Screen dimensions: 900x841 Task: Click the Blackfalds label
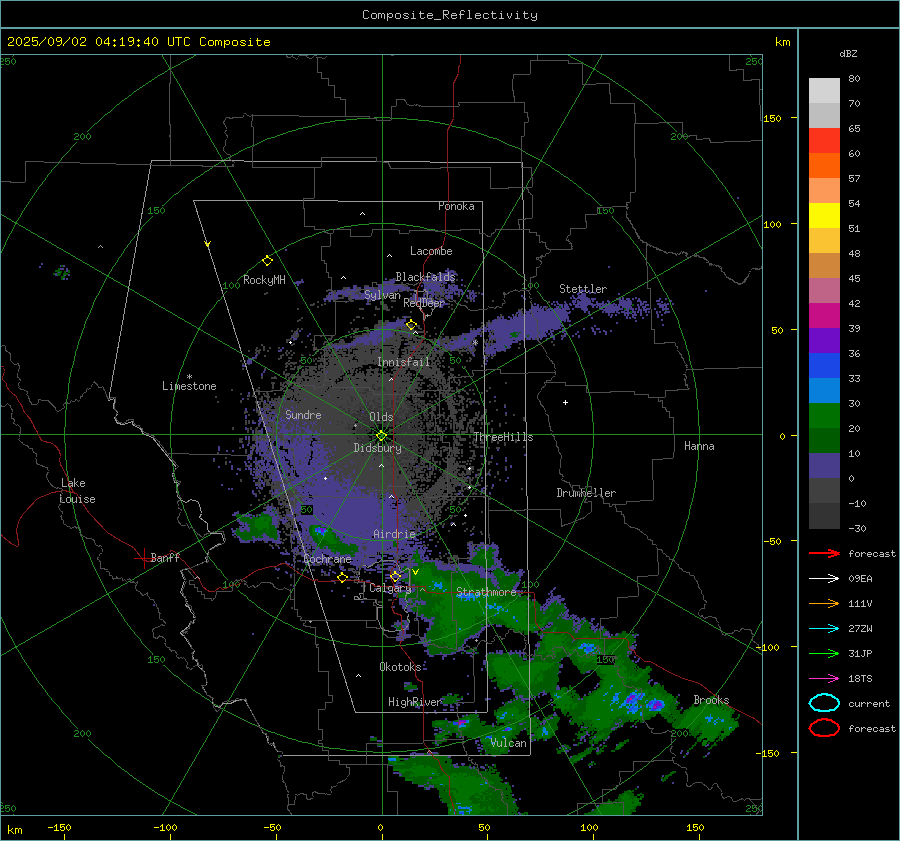[425, 277]
